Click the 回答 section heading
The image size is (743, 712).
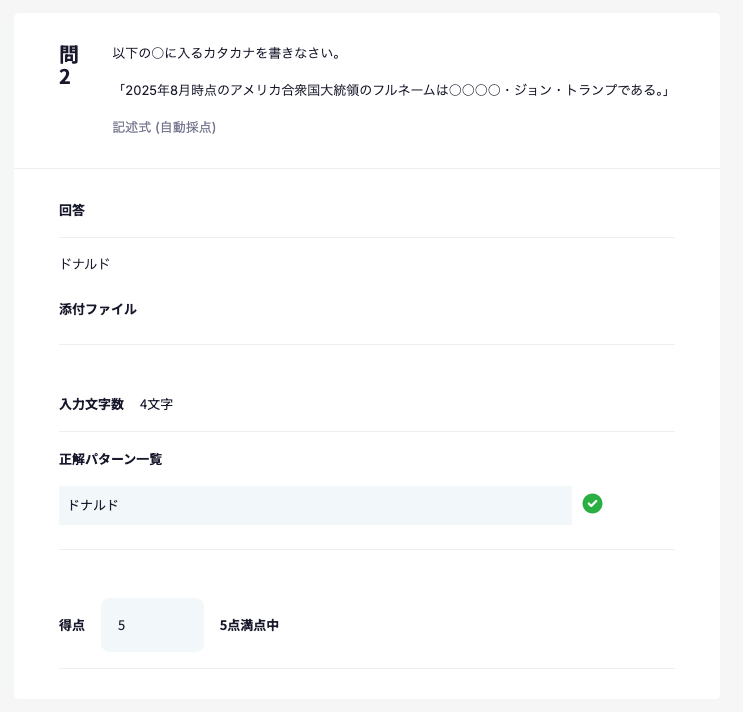72,210
